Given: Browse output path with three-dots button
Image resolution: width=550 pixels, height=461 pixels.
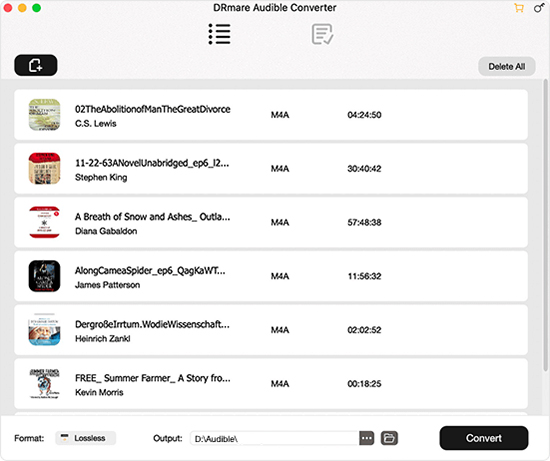Looking at the screenshot, I should pyautogui.click(x=367, y=438).
